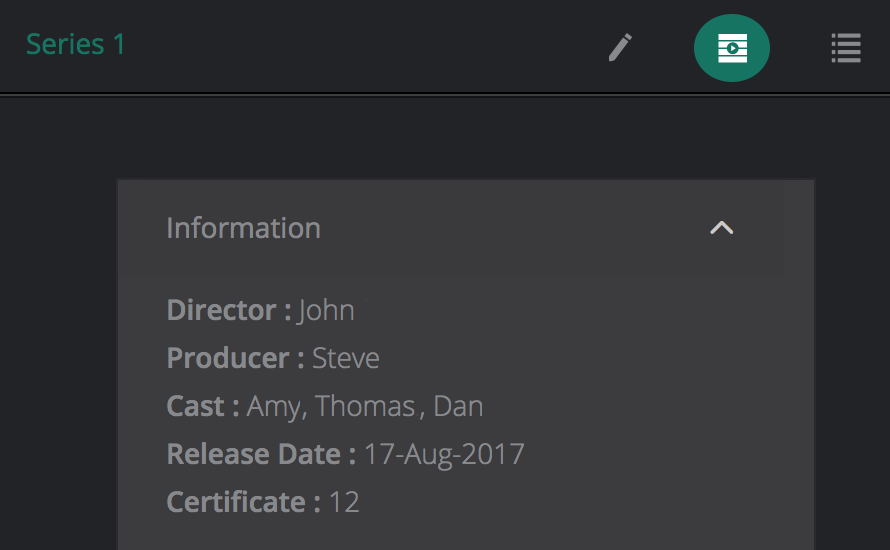Click the empty top bar beside Series 1
This screenshot has height=550, width=890.
pos(360,46)
